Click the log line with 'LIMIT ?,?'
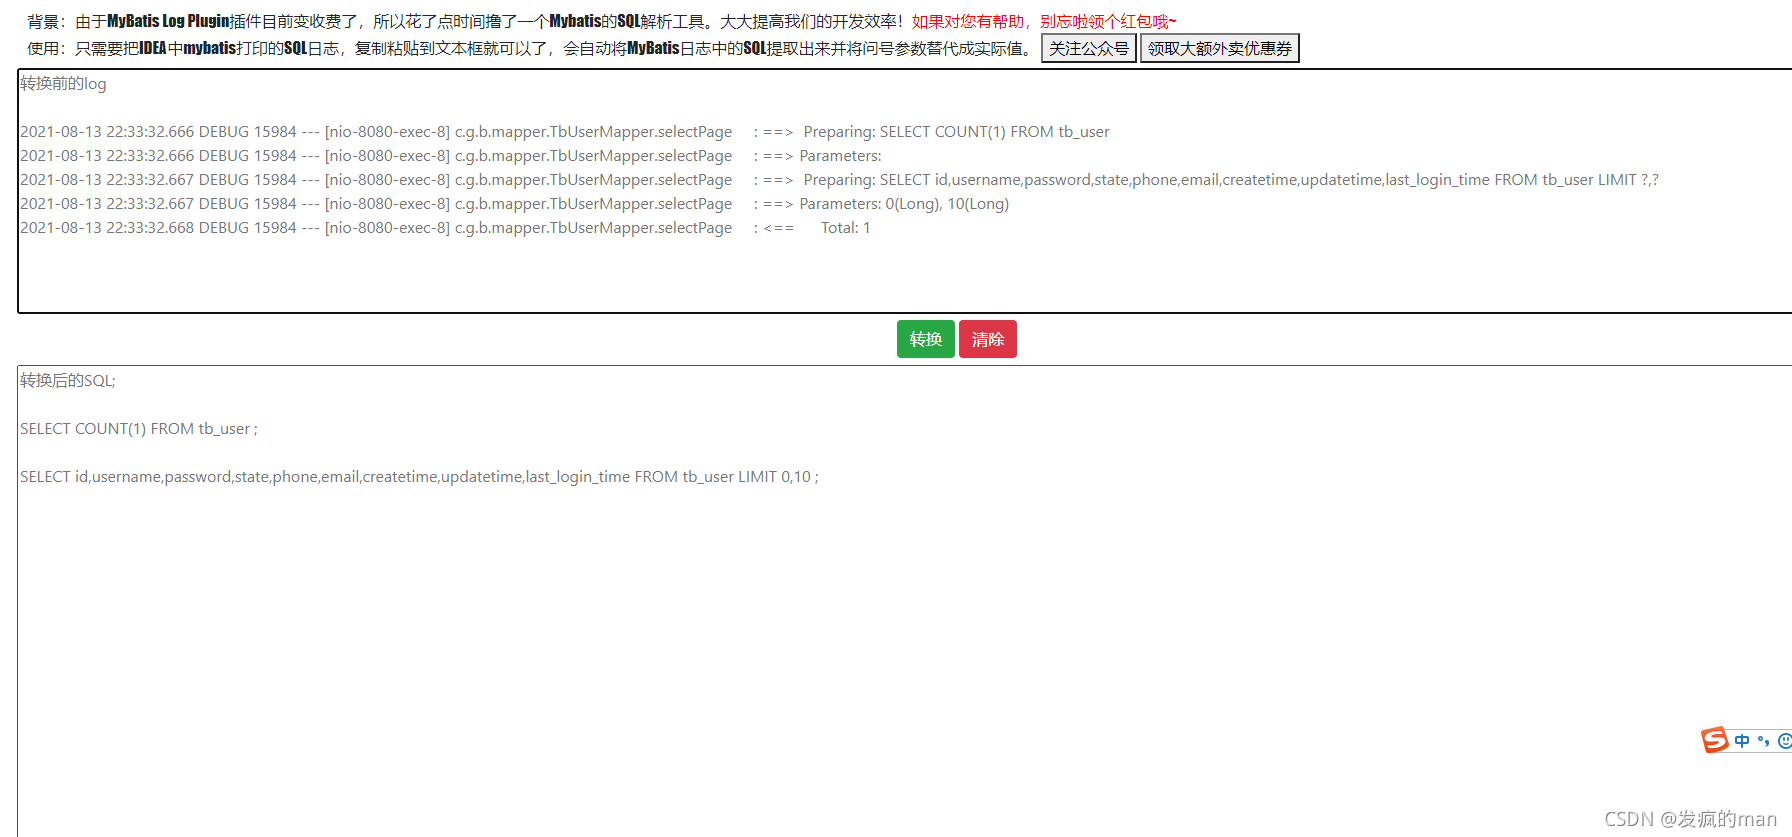 click(x=839, y=180)
